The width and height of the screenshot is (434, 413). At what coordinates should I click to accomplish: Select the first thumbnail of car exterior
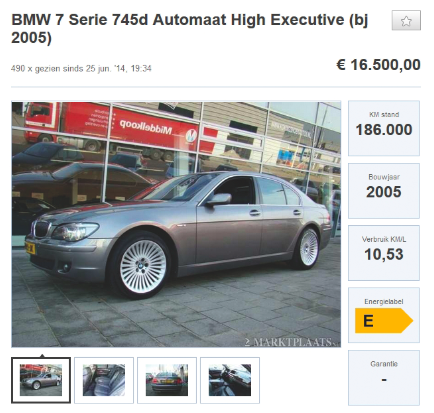click(x=41, y=380)
